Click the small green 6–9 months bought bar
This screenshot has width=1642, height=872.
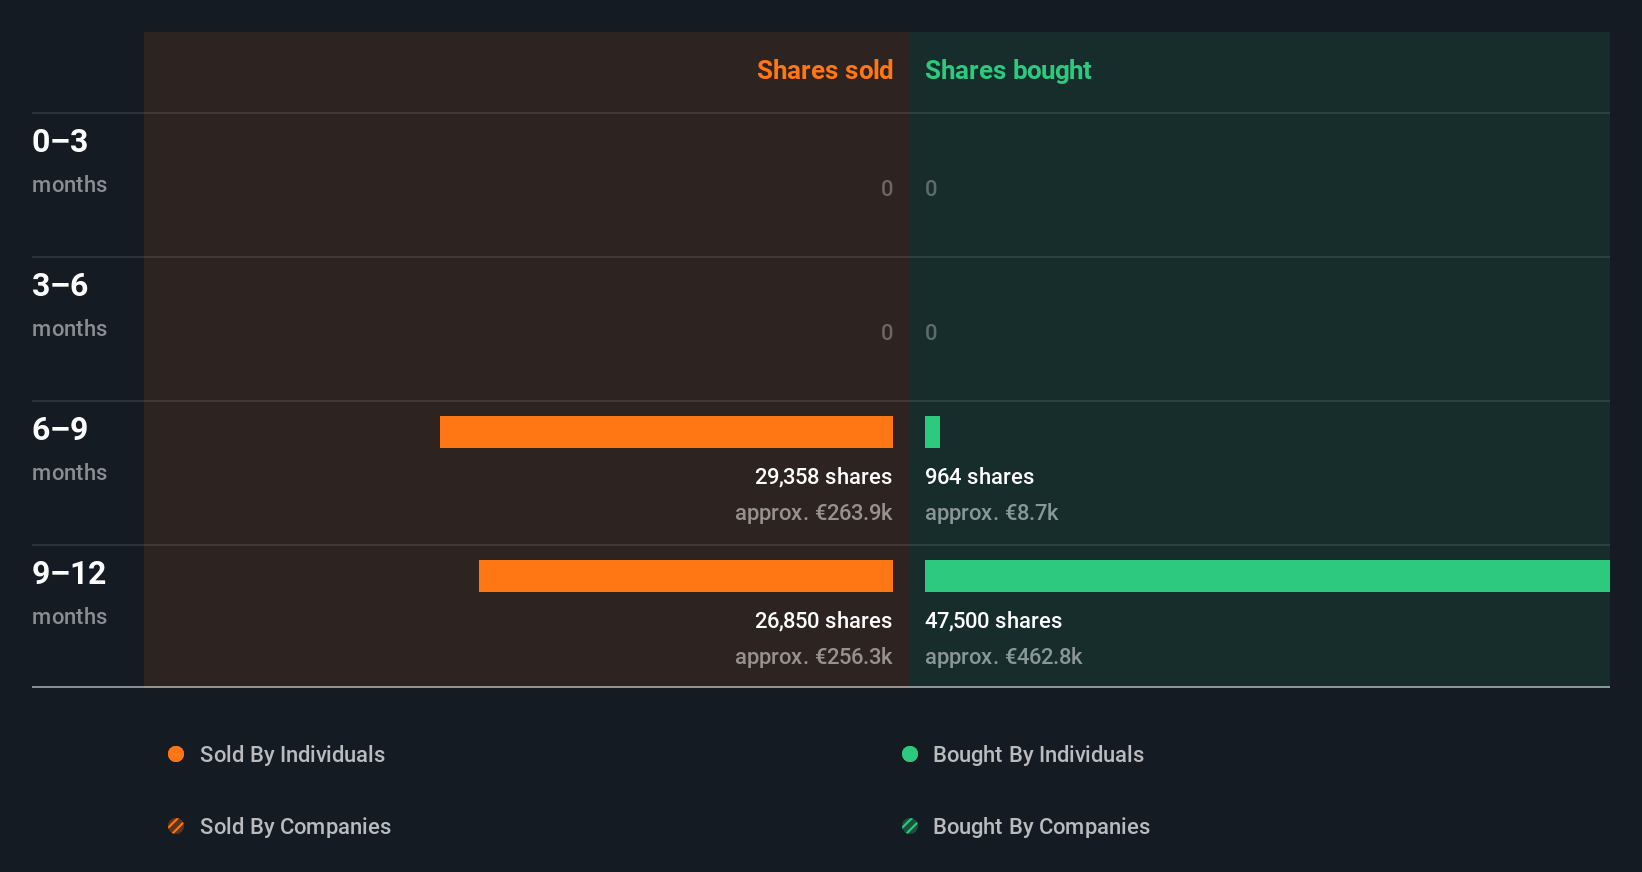click(x=932, y=432)
